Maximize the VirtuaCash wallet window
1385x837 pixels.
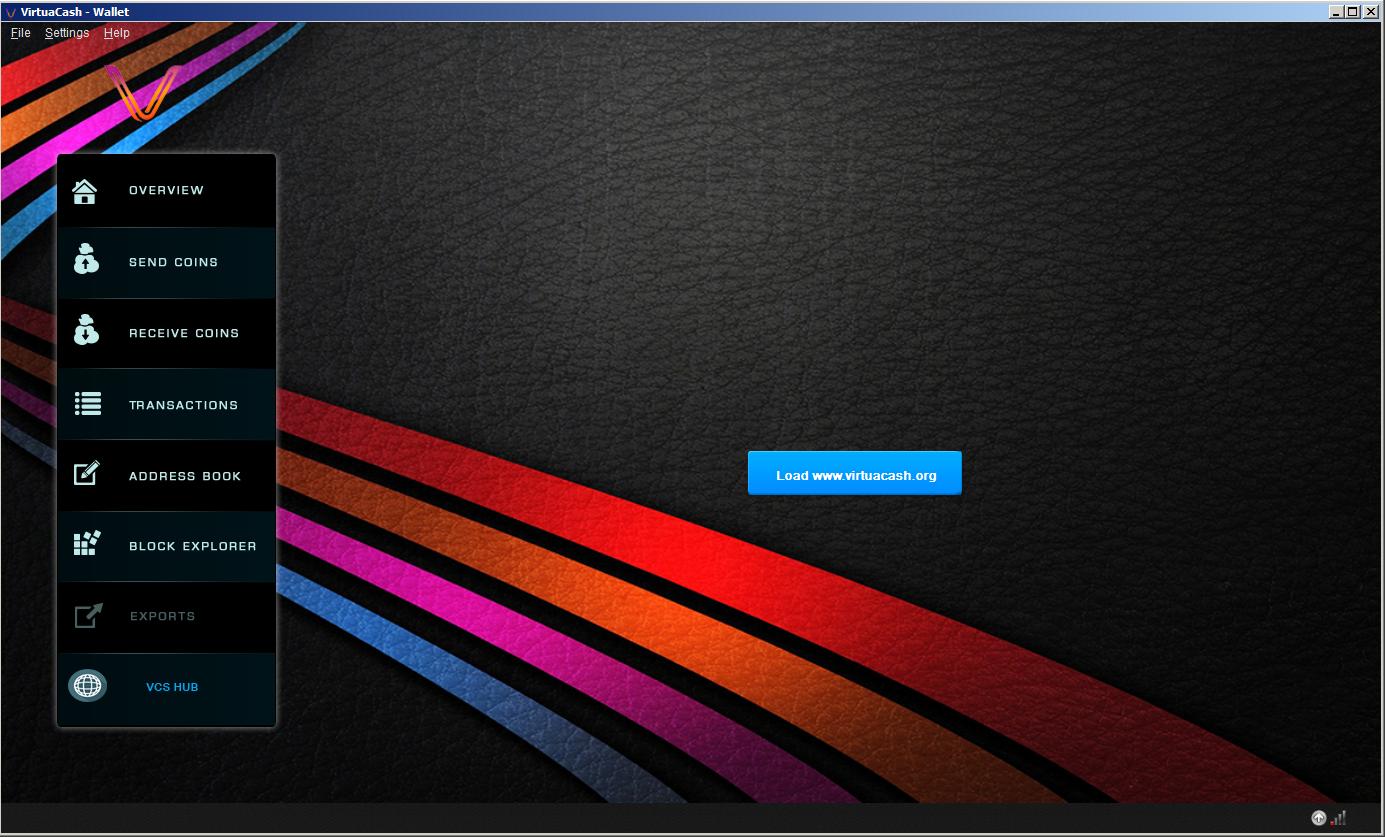point(1352,12)
